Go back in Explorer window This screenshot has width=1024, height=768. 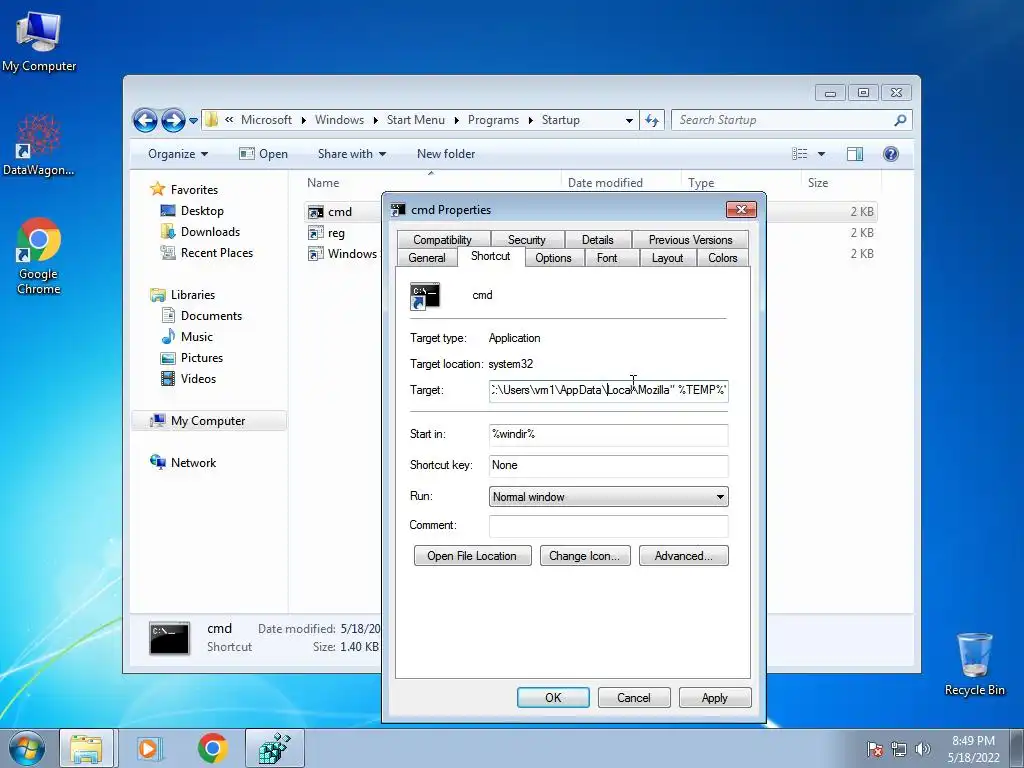145,120
